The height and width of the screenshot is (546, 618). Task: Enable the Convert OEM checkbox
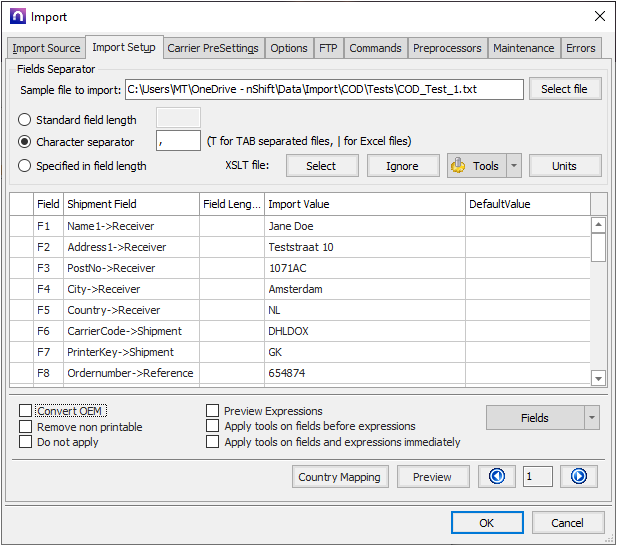26,411
